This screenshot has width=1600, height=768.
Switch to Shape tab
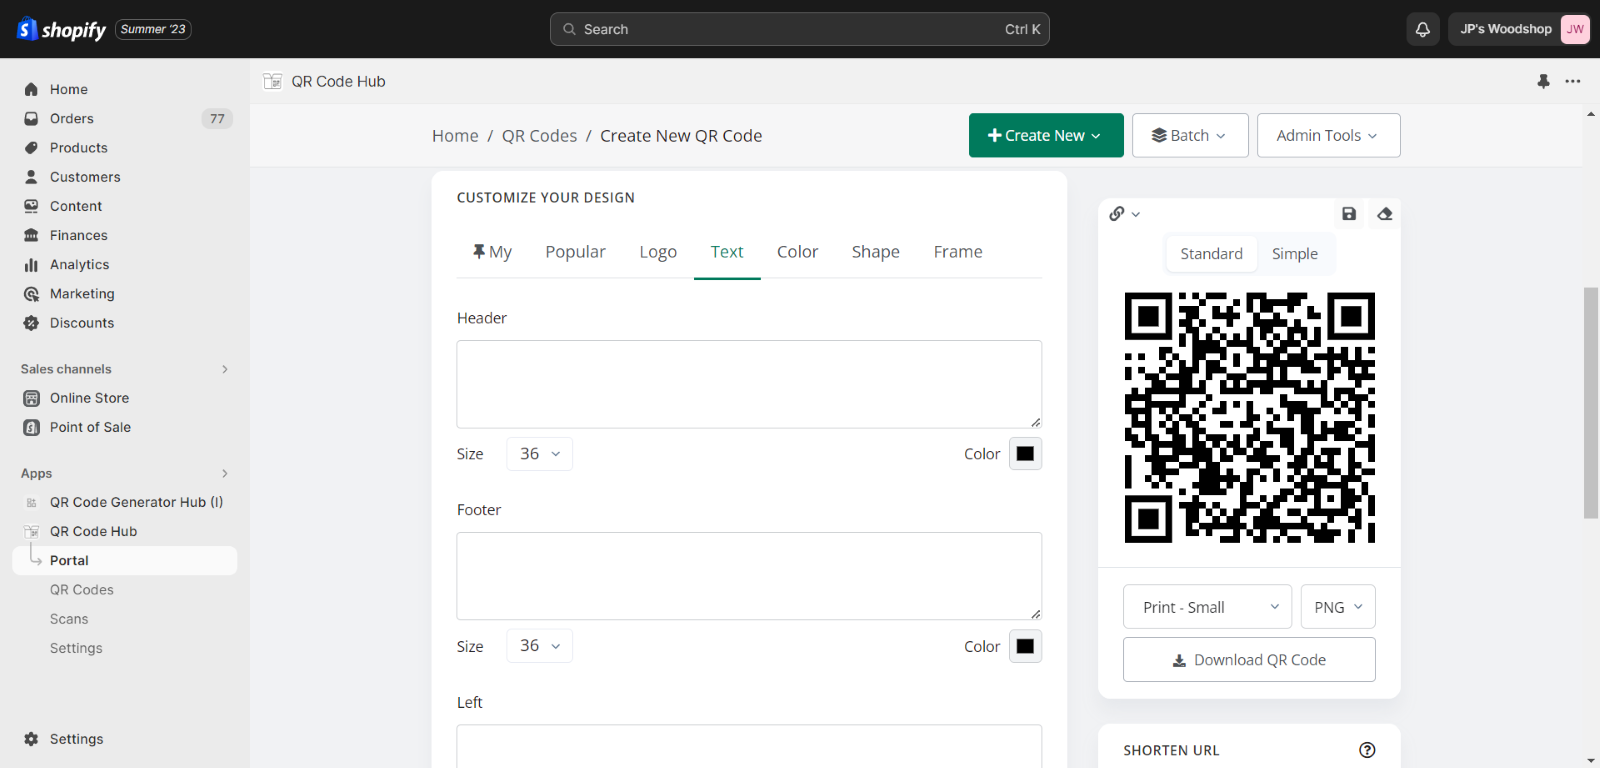coord(875,252)
